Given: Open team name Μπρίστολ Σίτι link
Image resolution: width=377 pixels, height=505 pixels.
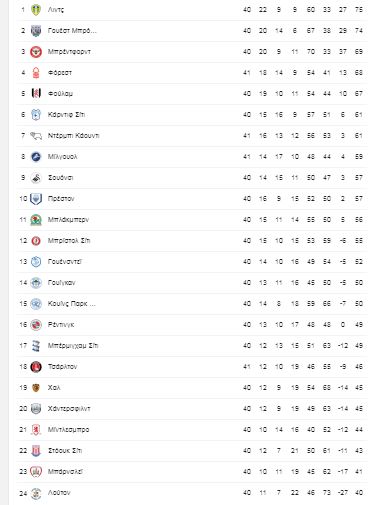Looking at the screenshot, I should [x=69, y=241].
